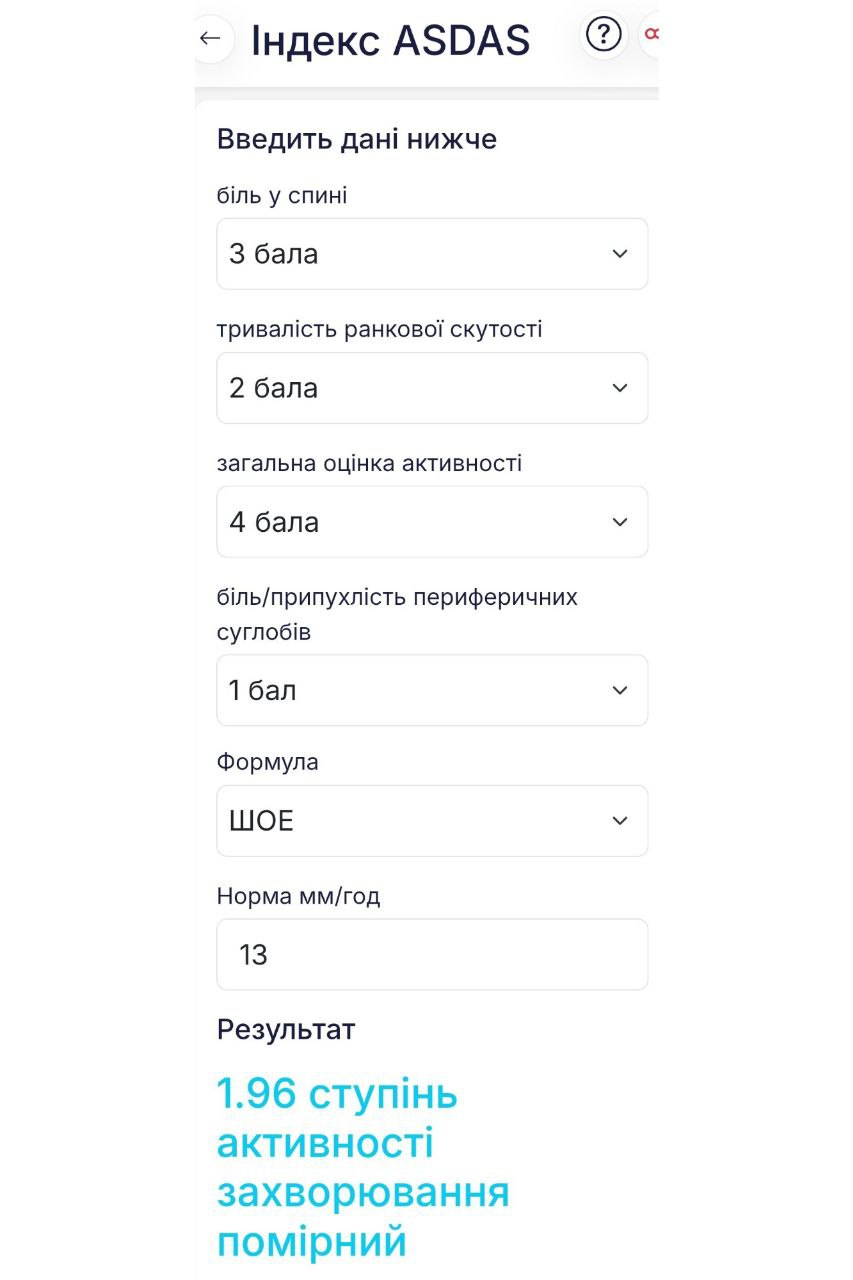Click the 'загальна оцінка активності' label
Screen dimensions: 853x1280
369,463
